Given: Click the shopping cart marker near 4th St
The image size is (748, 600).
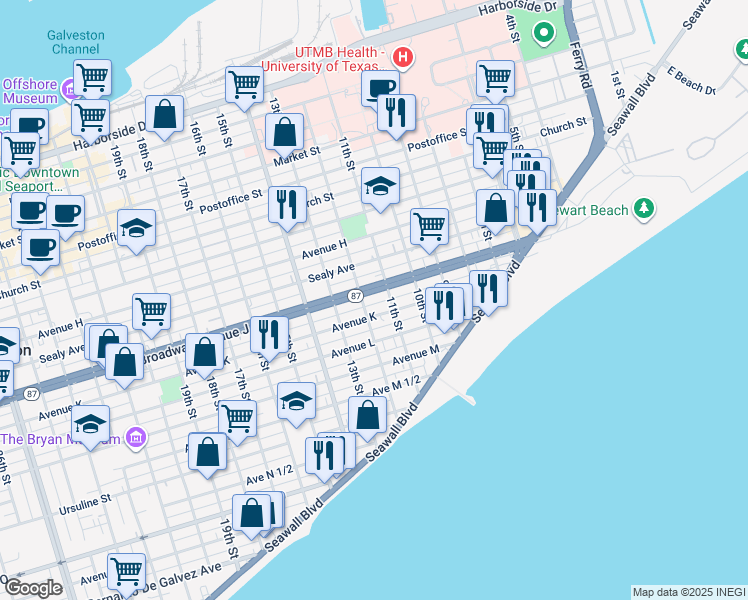Looking at the screenshot, I should tap(495, 78).
